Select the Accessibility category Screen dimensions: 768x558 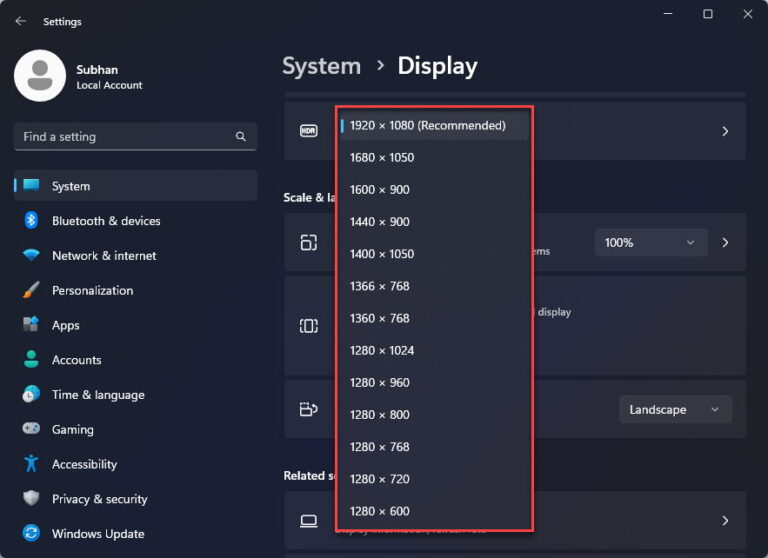coord(84,465)
